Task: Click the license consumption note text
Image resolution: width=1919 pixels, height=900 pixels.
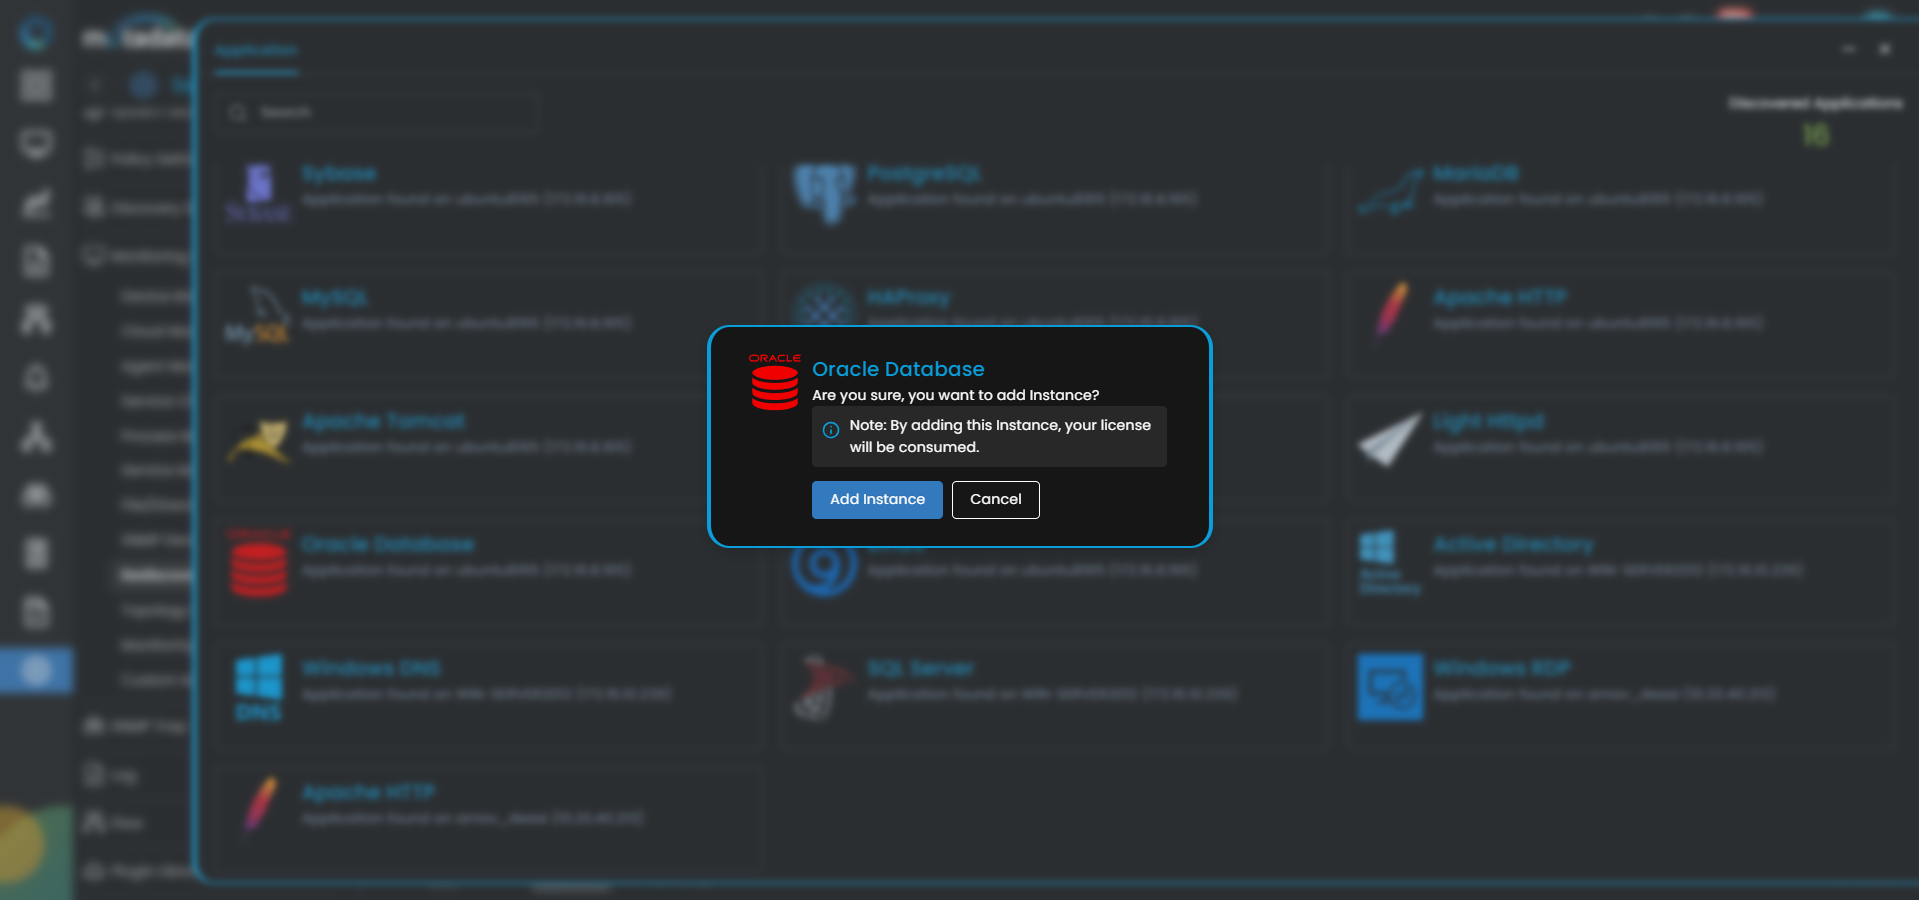Action: (x=1000, y=436)
